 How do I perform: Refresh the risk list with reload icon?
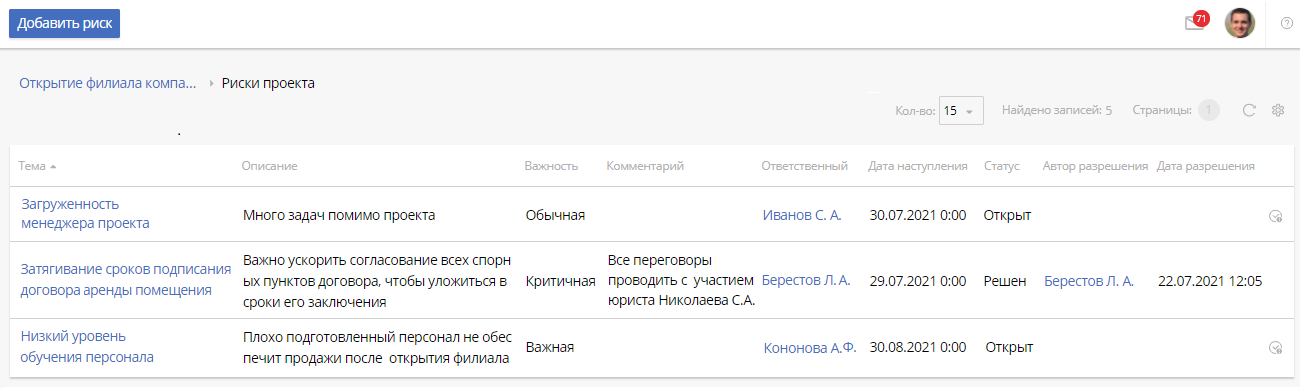pos(1249,110)
